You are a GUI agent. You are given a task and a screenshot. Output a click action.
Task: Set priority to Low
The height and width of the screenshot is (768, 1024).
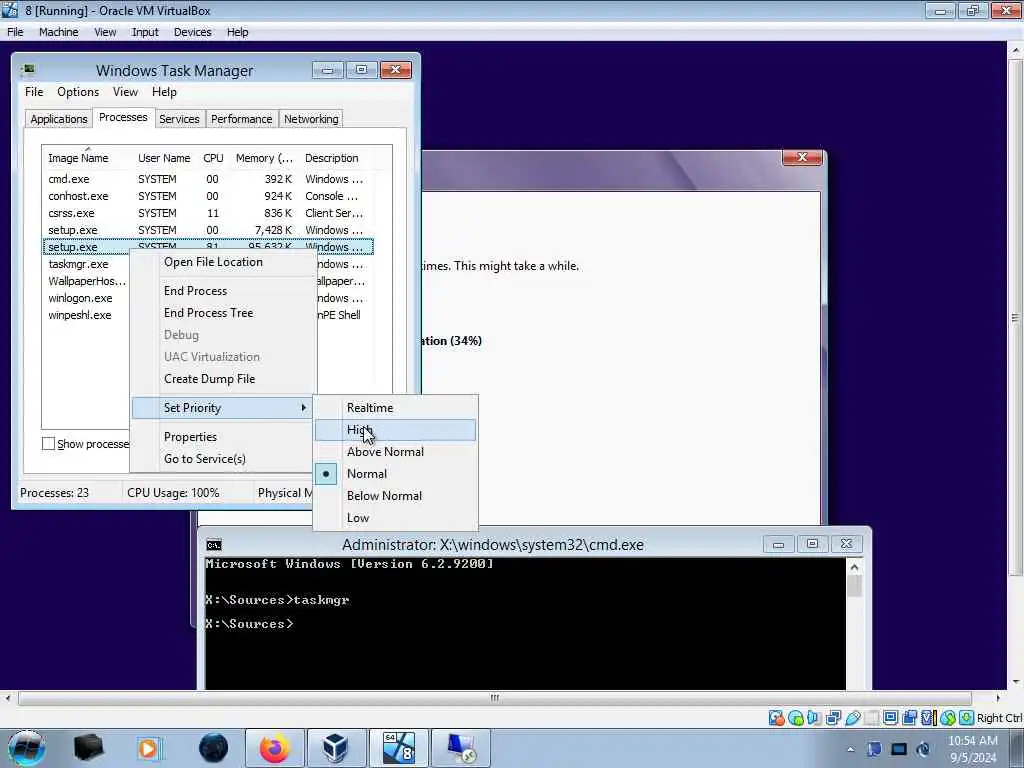point(395,518)
